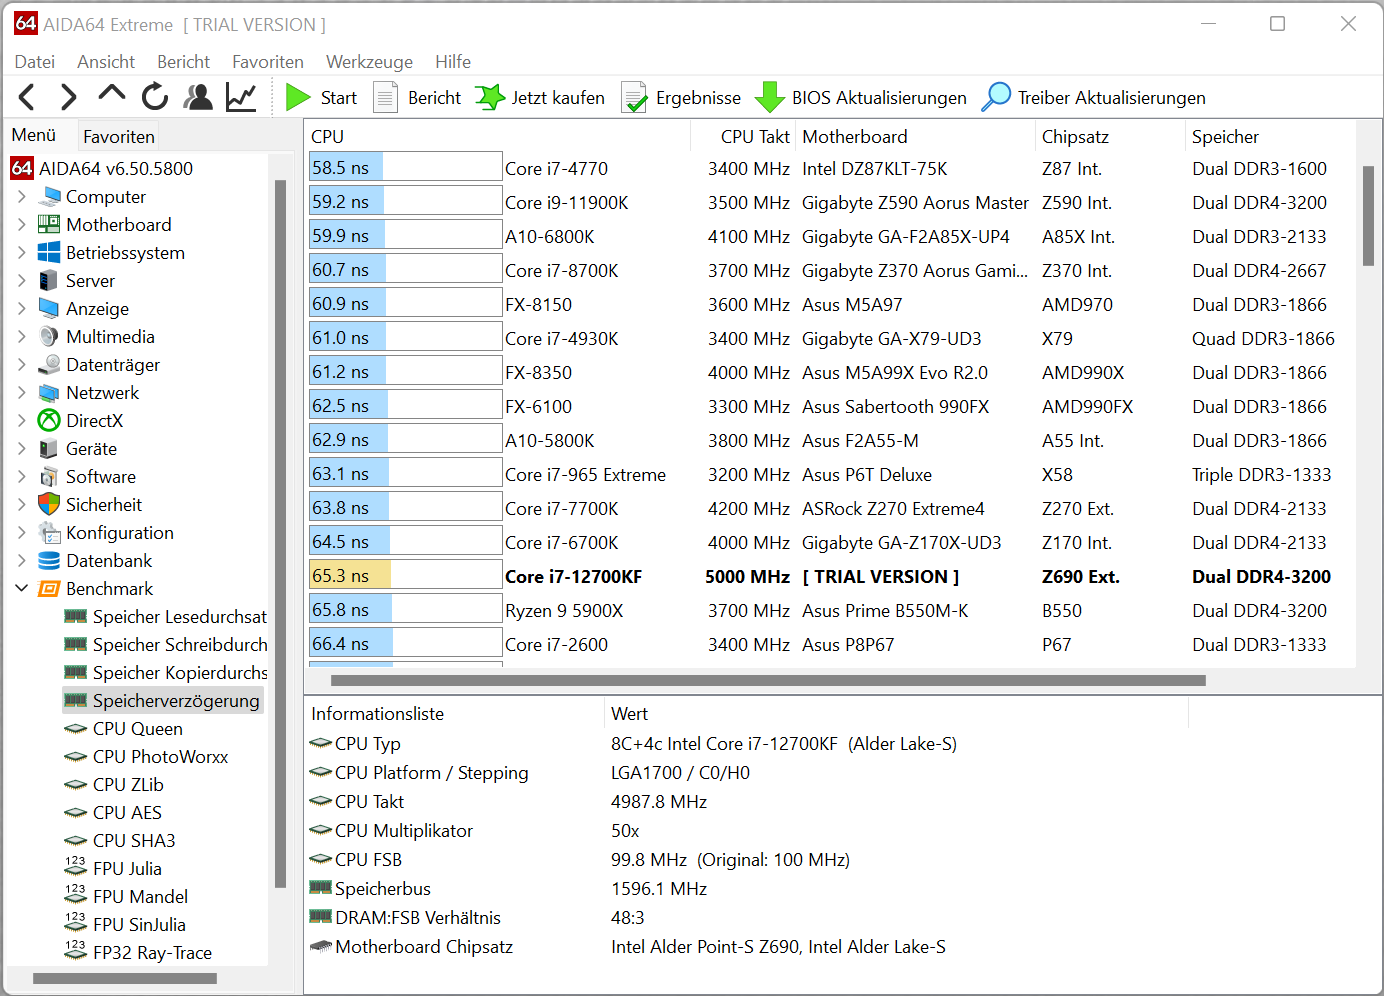Click the up-level arrow icon
1384x996 pixels.
click(112, 95)
